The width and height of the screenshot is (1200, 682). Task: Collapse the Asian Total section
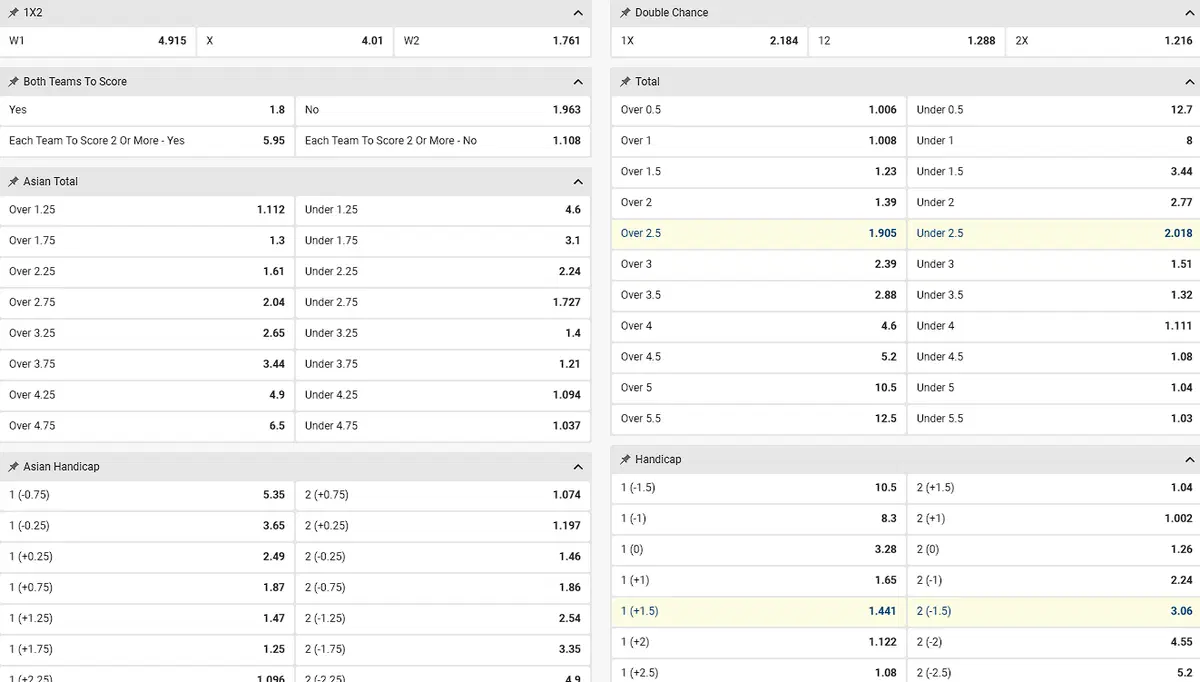click(x=578, y=182)
